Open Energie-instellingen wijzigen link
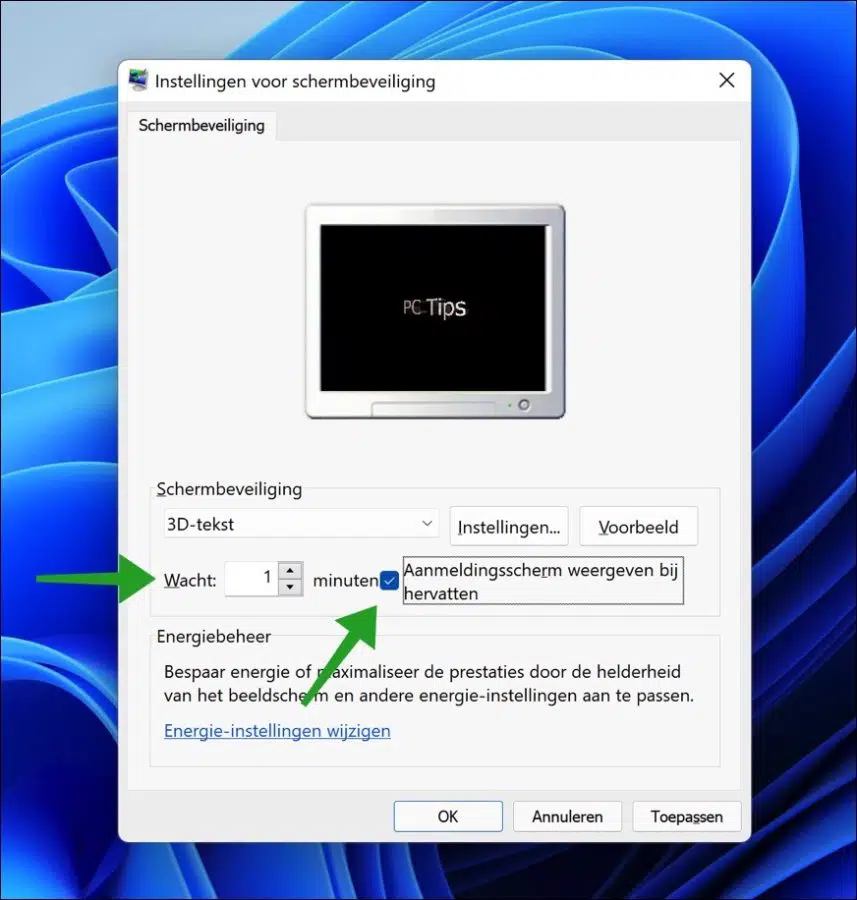 [x=277, y=731]
